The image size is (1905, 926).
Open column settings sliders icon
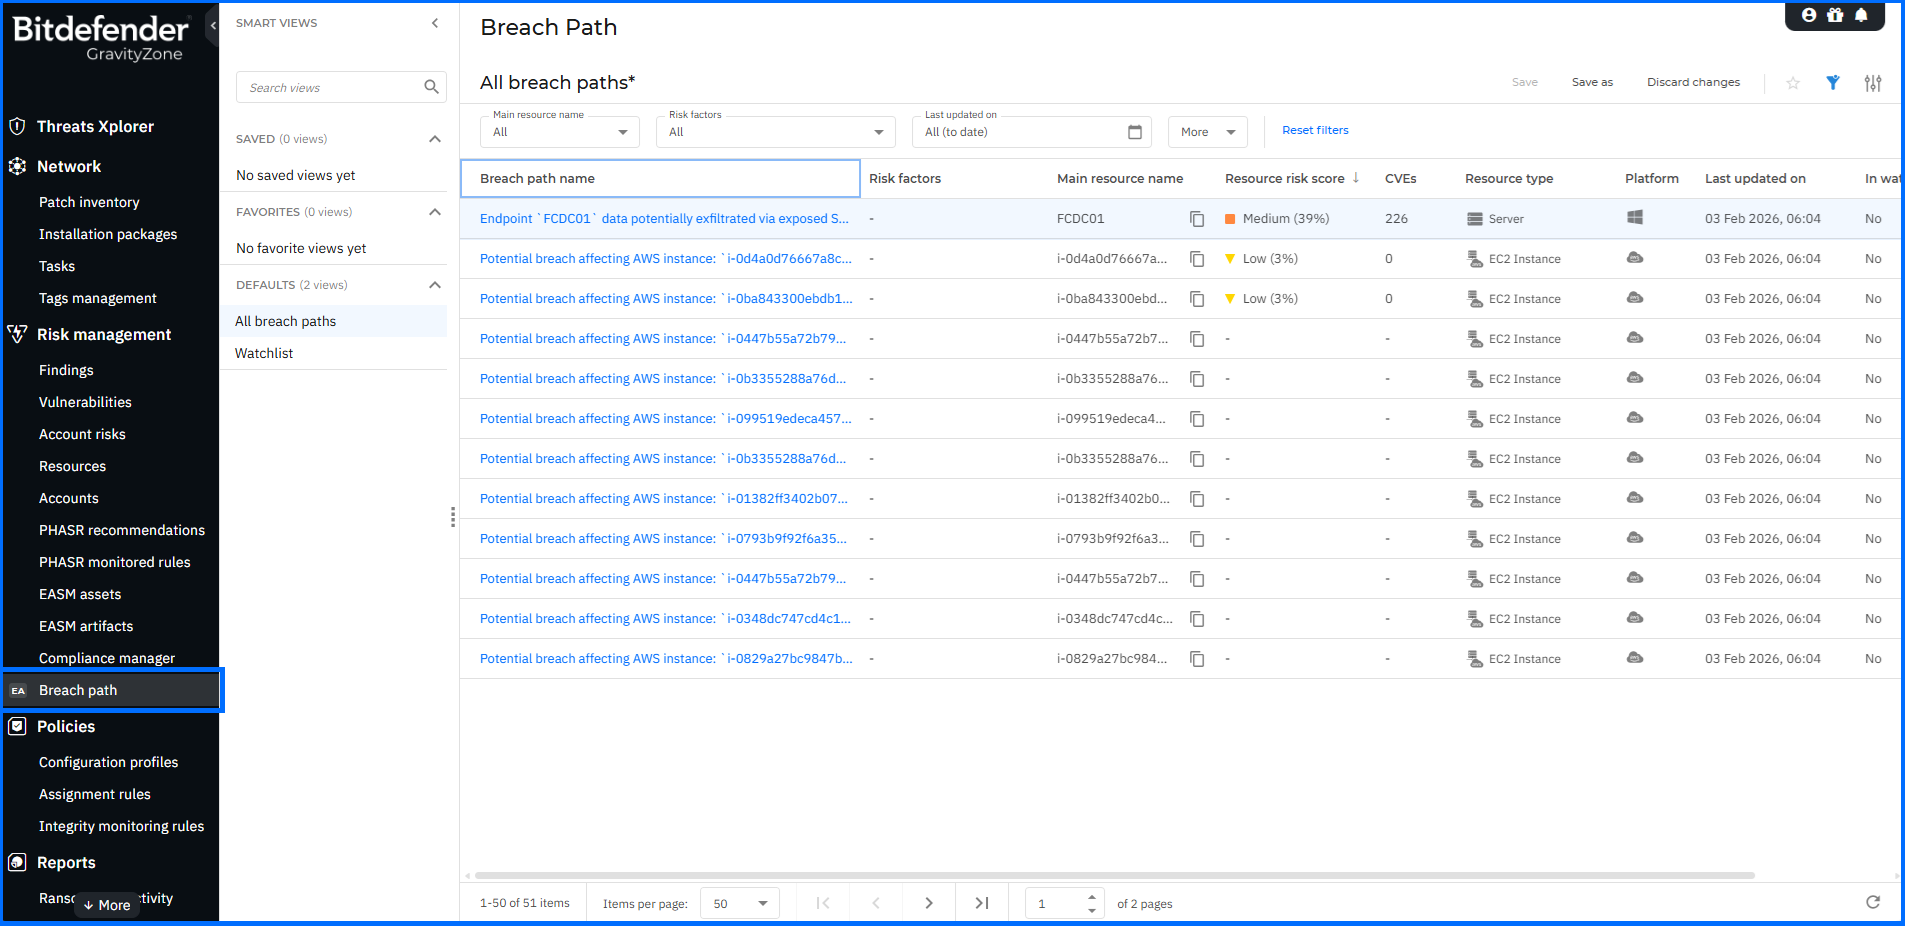tap(1873, 83)
